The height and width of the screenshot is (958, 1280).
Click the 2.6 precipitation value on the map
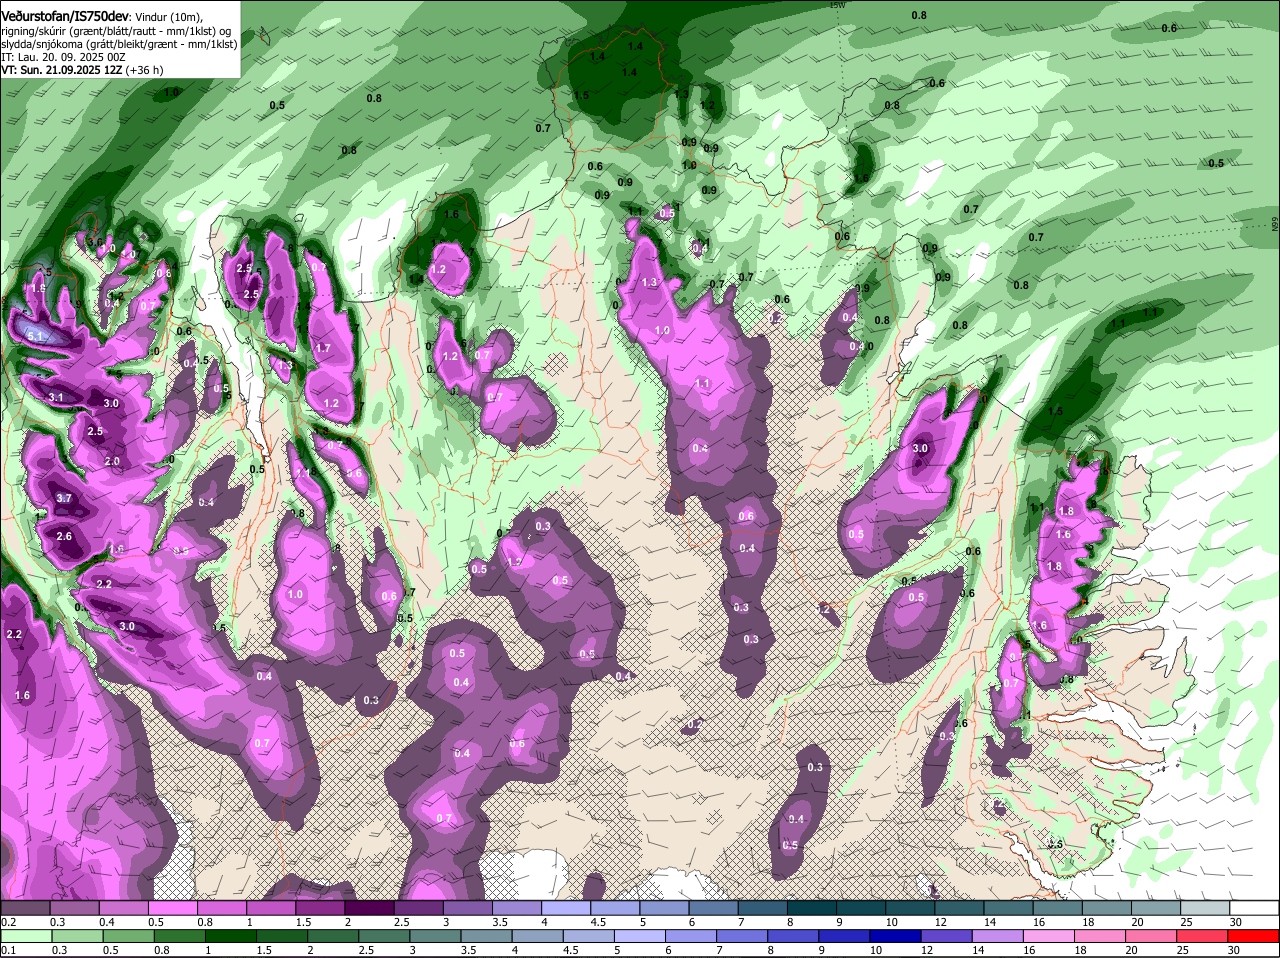coord(64,537)
